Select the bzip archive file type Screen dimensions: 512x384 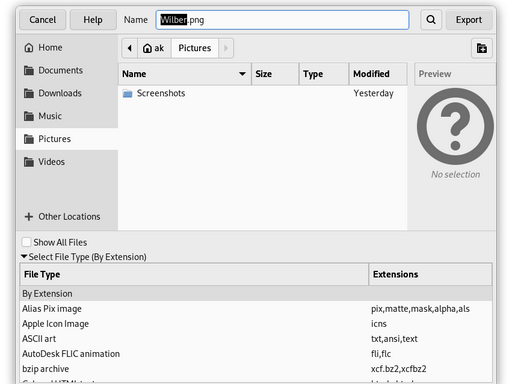(x=256, y=369)
